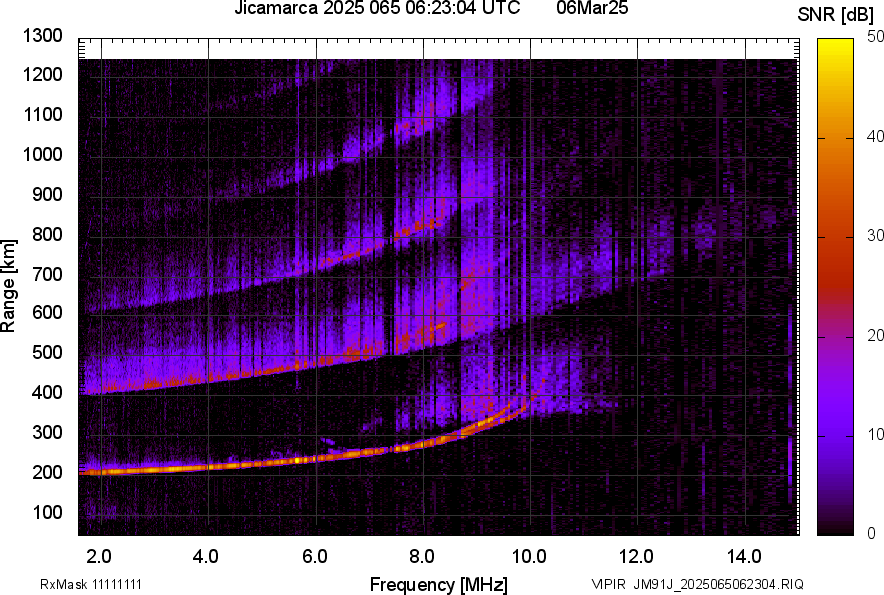Click the range axis label 100
The width and height of the screenshot is (884, 595).
[x=47, y=512]
